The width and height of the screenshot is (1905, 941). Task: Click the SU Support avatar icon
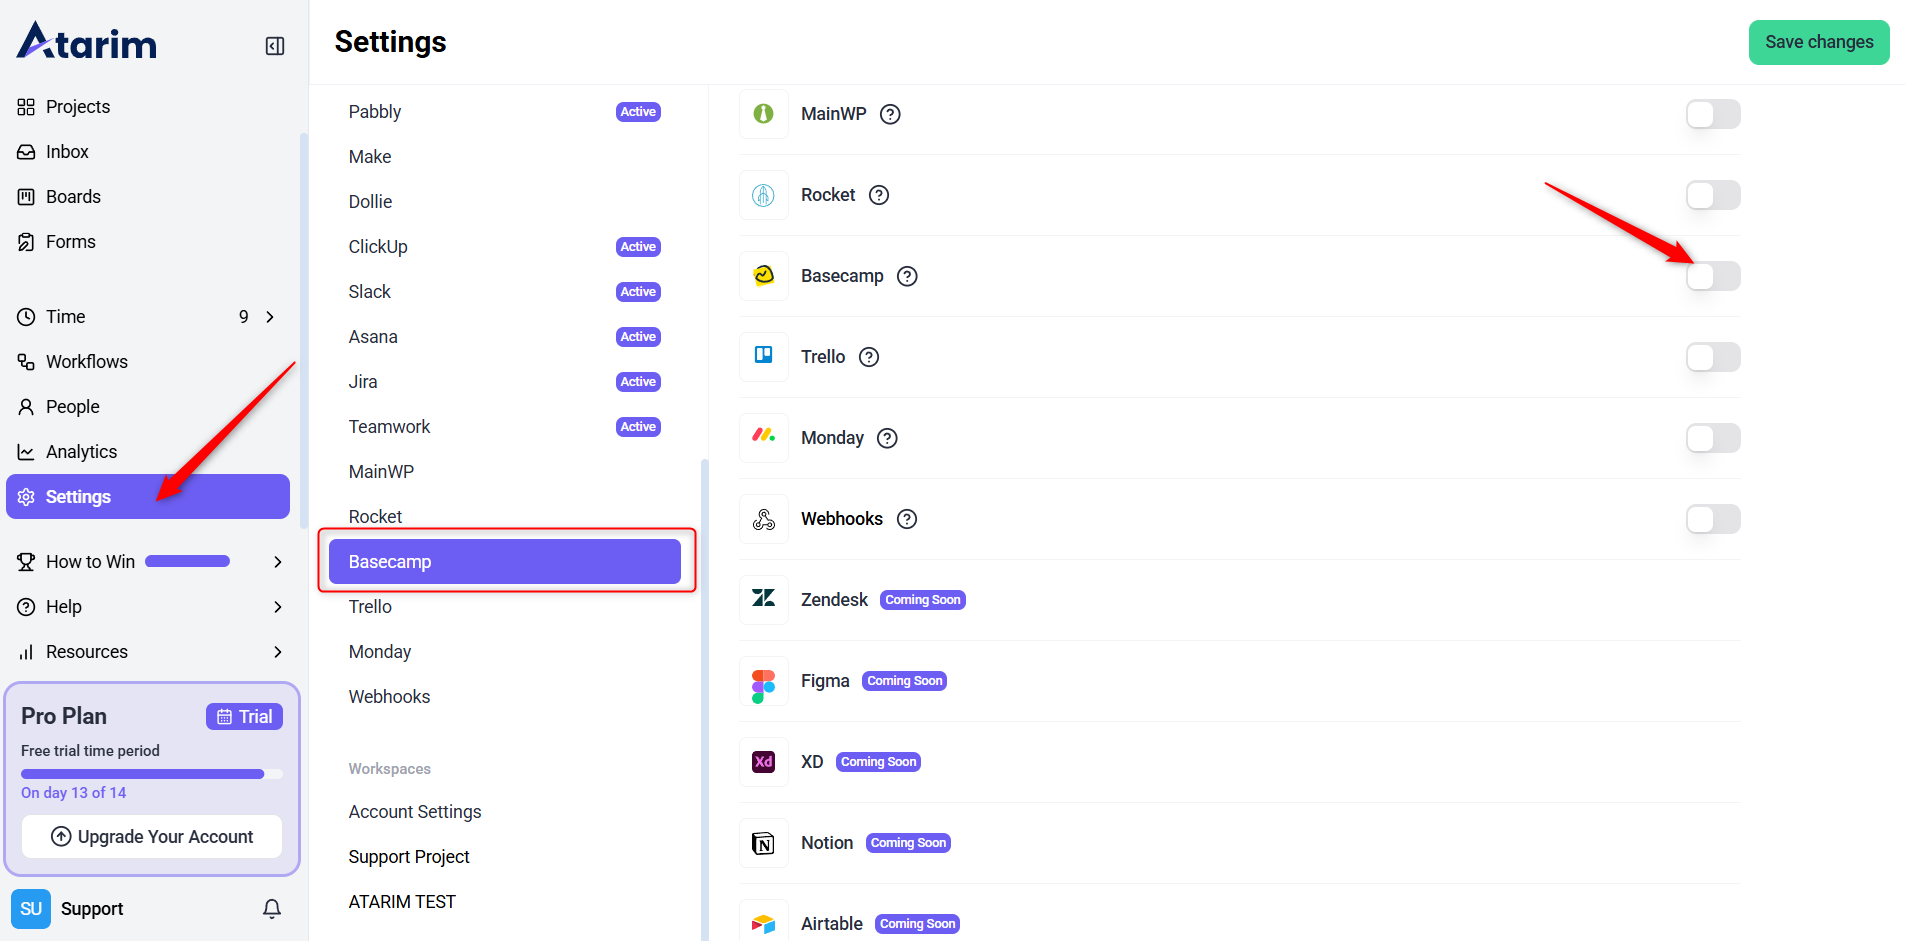tap(31, 908)
